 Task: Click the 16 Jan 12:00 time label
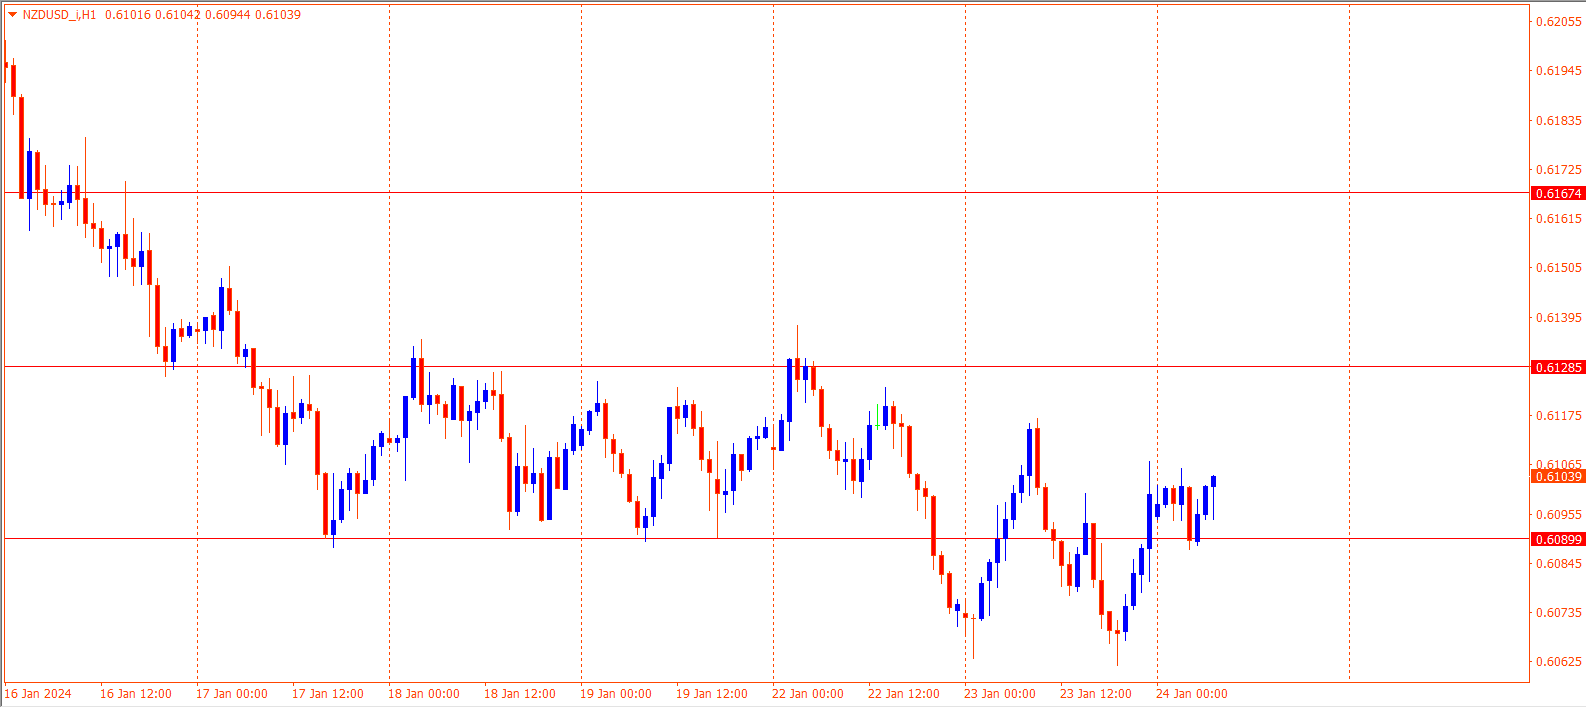tap(136, 693)
